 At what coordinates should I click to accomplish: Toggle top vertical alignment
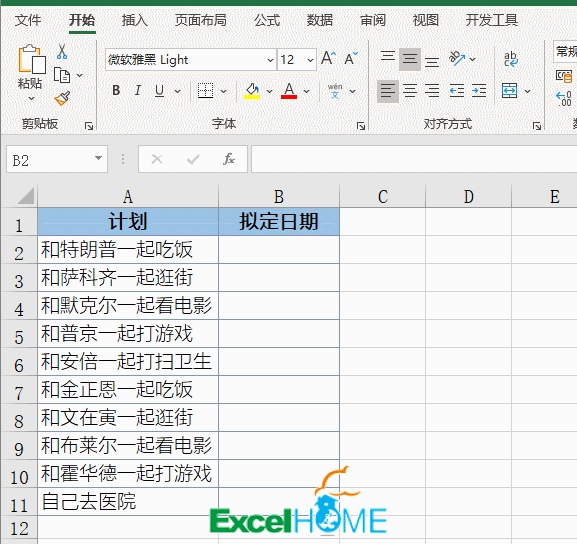tap(388, 57)
